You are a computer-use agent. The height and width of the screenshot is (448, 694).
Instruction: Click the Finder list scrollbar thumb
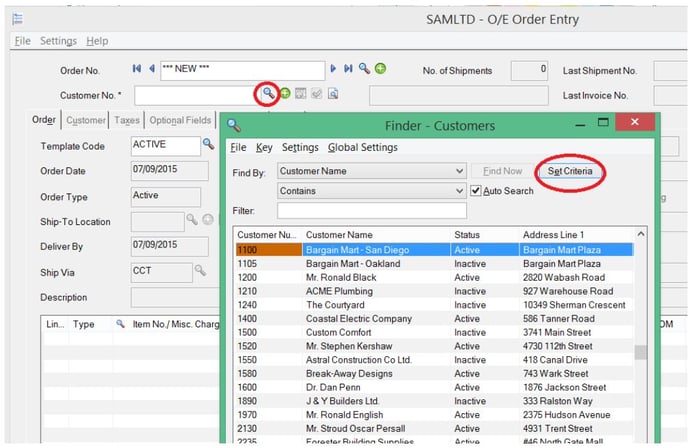pos(640,352)
